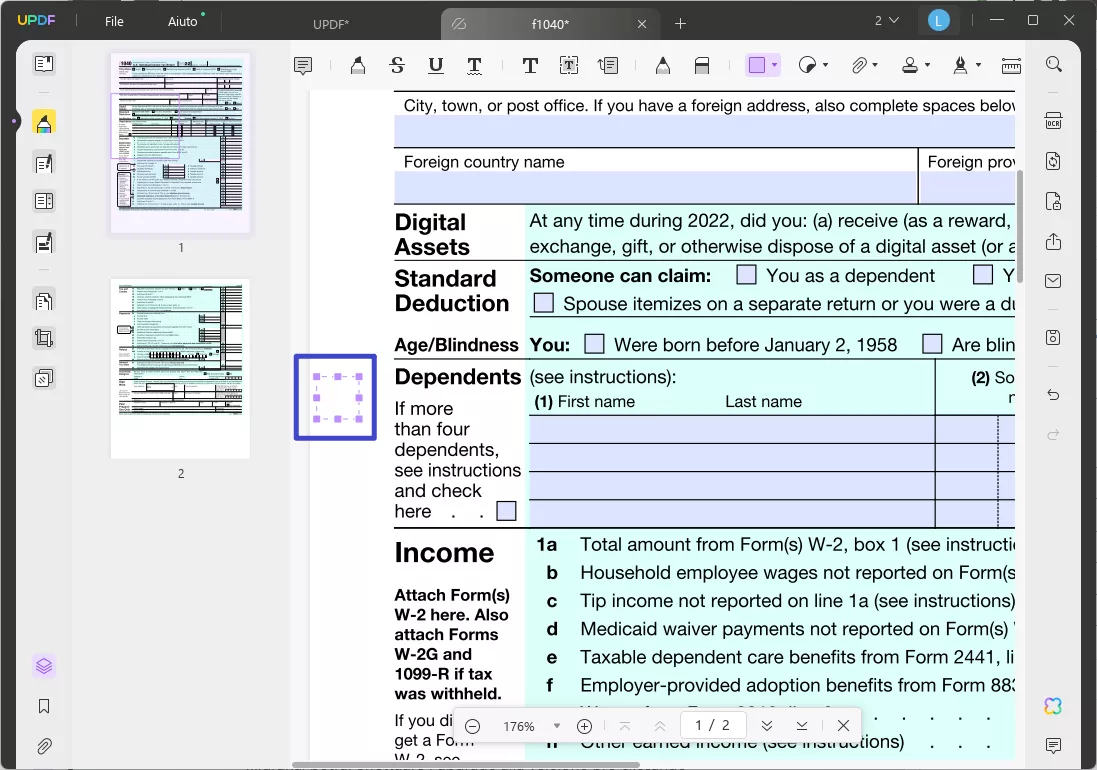Click the vertical document scrollbar

tap(1020, 226)
